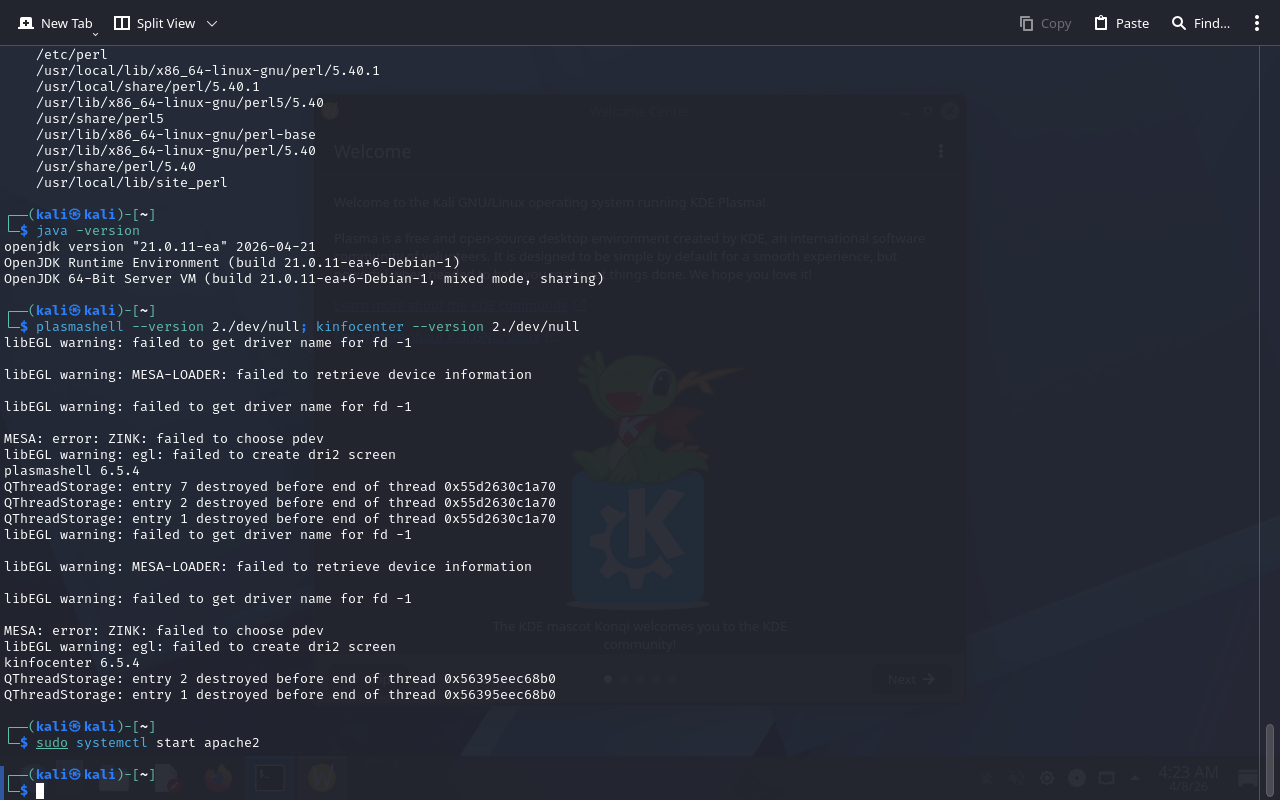Paste clipboard using the Paste button
The image size is (1280, 800).
(1121, 23)
